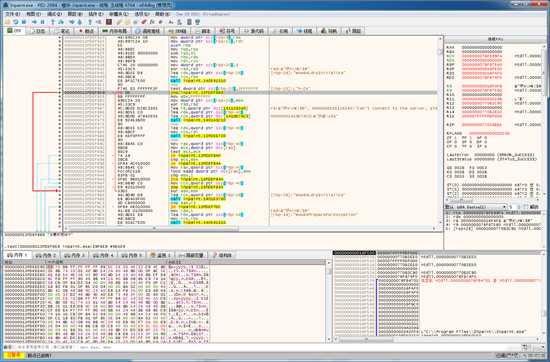Click the fx functions toolbar icon
The width and height of the screenshot is (550, 362).
152,22
